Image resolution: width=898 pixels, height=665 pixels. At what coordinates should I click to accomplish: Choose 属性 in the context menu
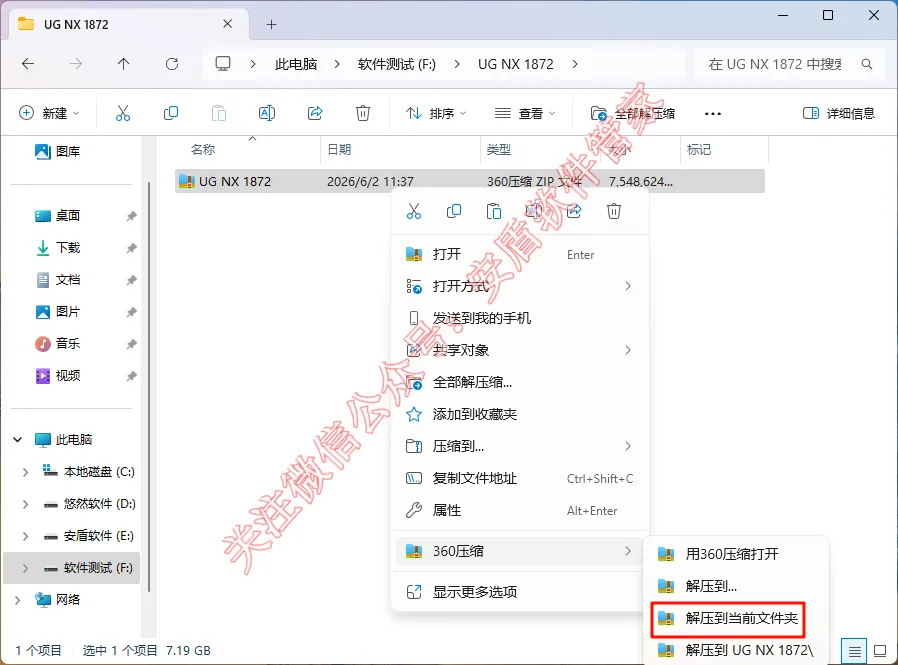point(520,510)
